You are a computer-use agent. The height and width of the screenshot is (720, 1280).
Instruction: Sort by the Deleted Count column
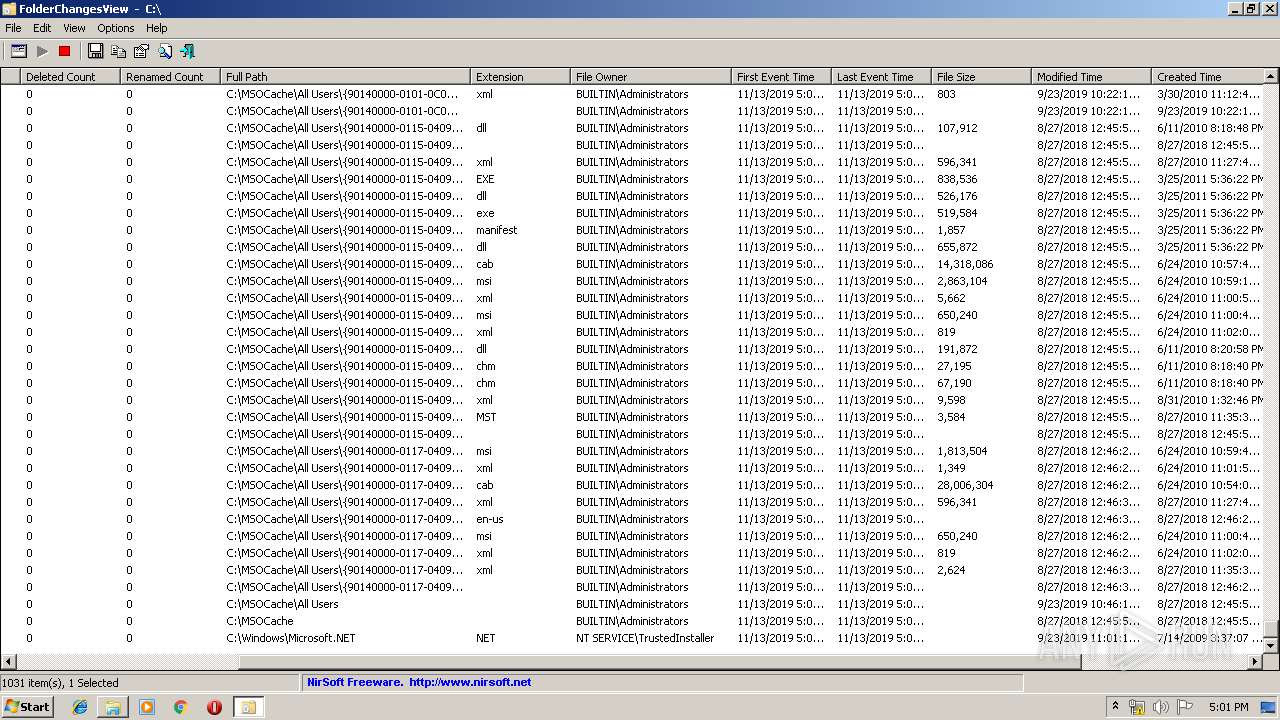(x=70, y=77)
